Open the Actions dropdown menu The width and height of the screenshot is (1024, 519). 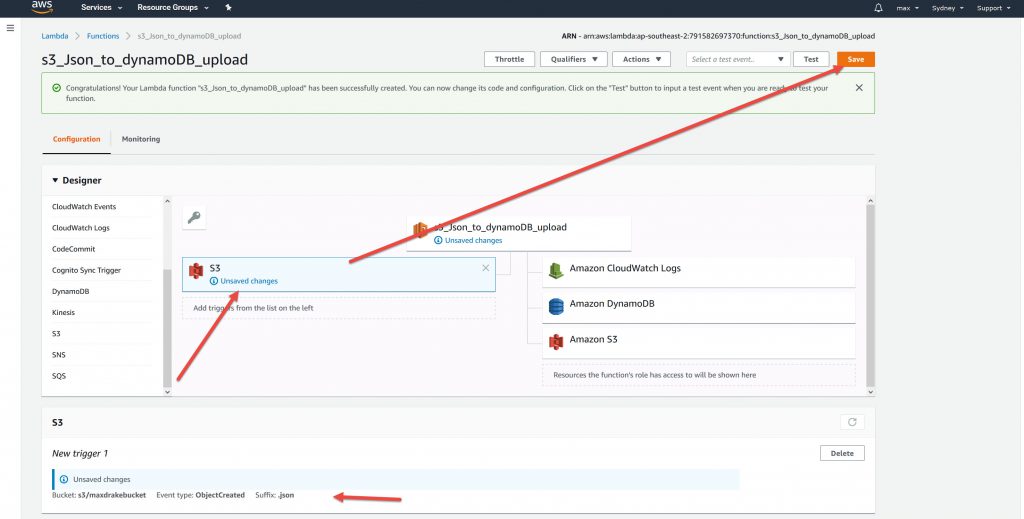(x=641, y=59)
